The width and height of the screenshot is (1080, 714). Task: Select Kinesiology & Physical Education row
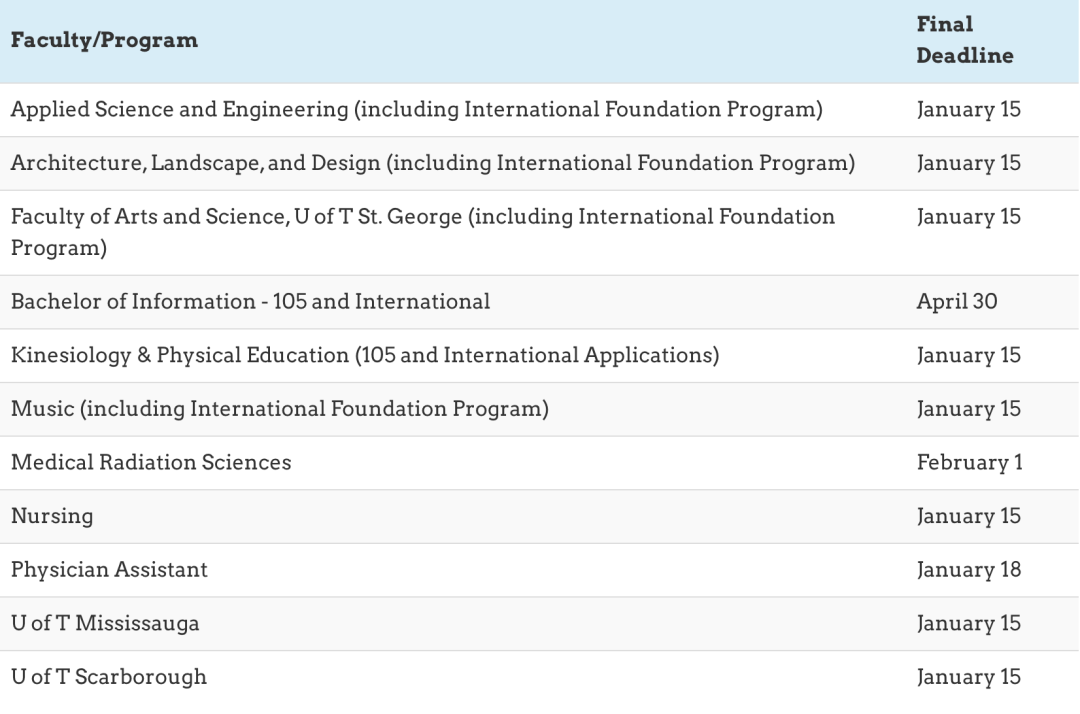[364, 356]
